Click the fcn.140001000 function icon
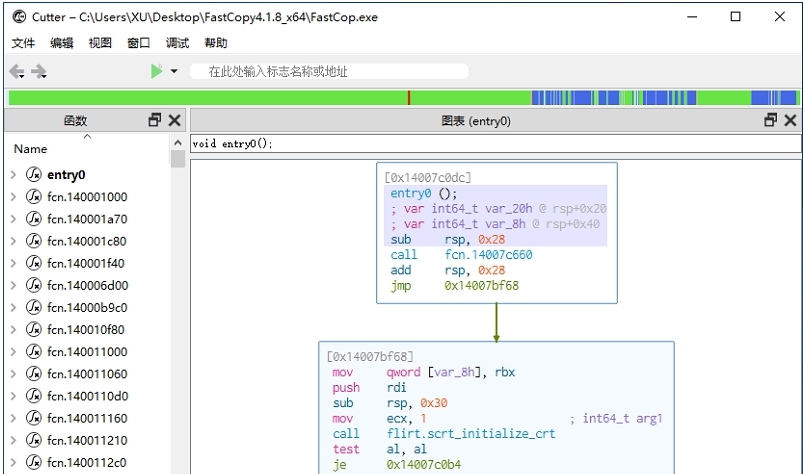 (34, 197)
